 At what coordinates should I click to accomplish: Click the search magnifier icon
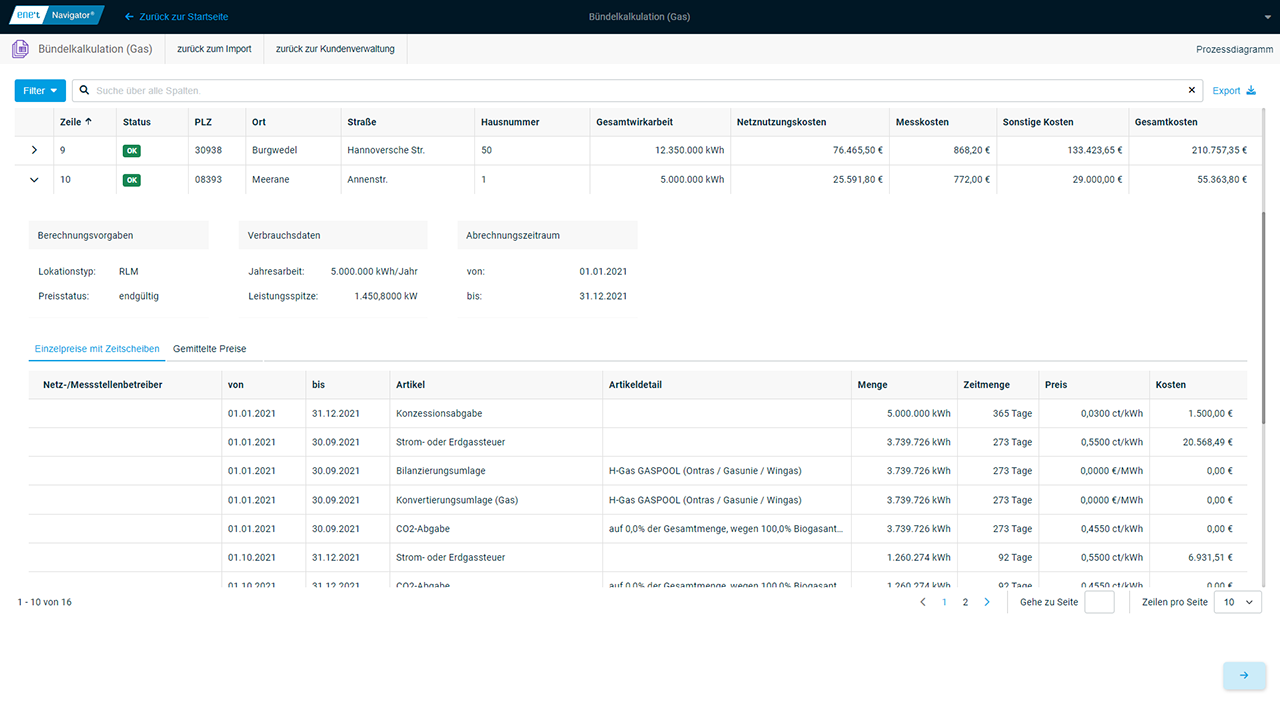click(84, 91)
